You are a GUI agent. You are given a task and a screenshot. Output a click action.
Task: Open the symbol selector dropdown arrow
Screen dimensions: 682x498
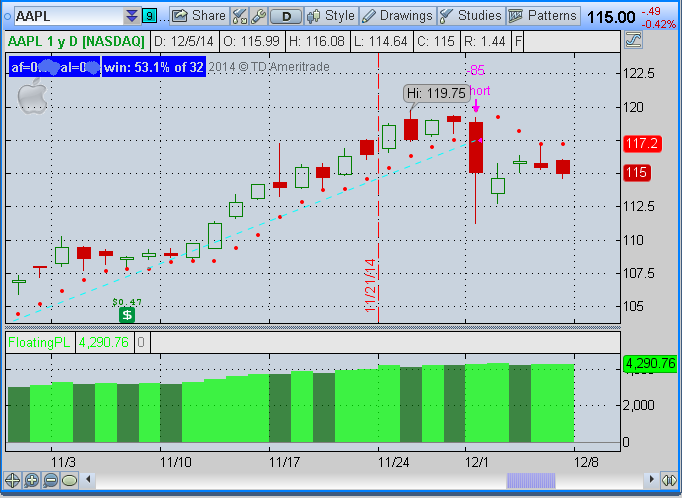pos(132,17)
